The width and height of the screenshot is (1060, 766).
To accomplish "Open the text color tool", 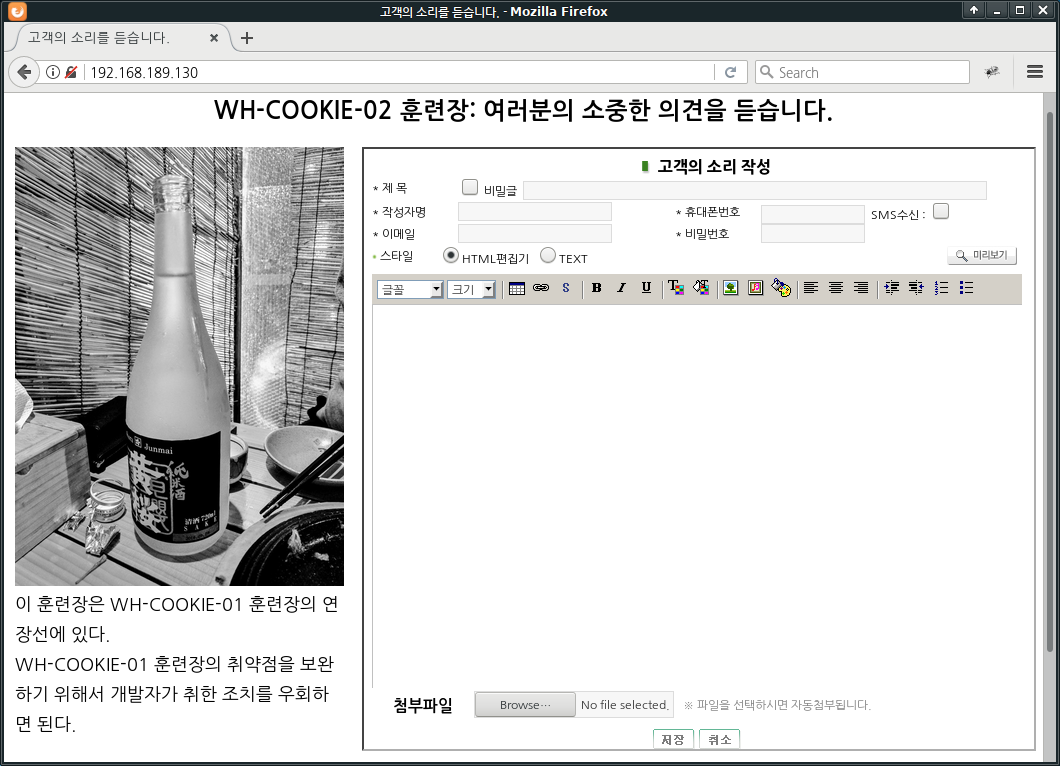I will 676,288.
